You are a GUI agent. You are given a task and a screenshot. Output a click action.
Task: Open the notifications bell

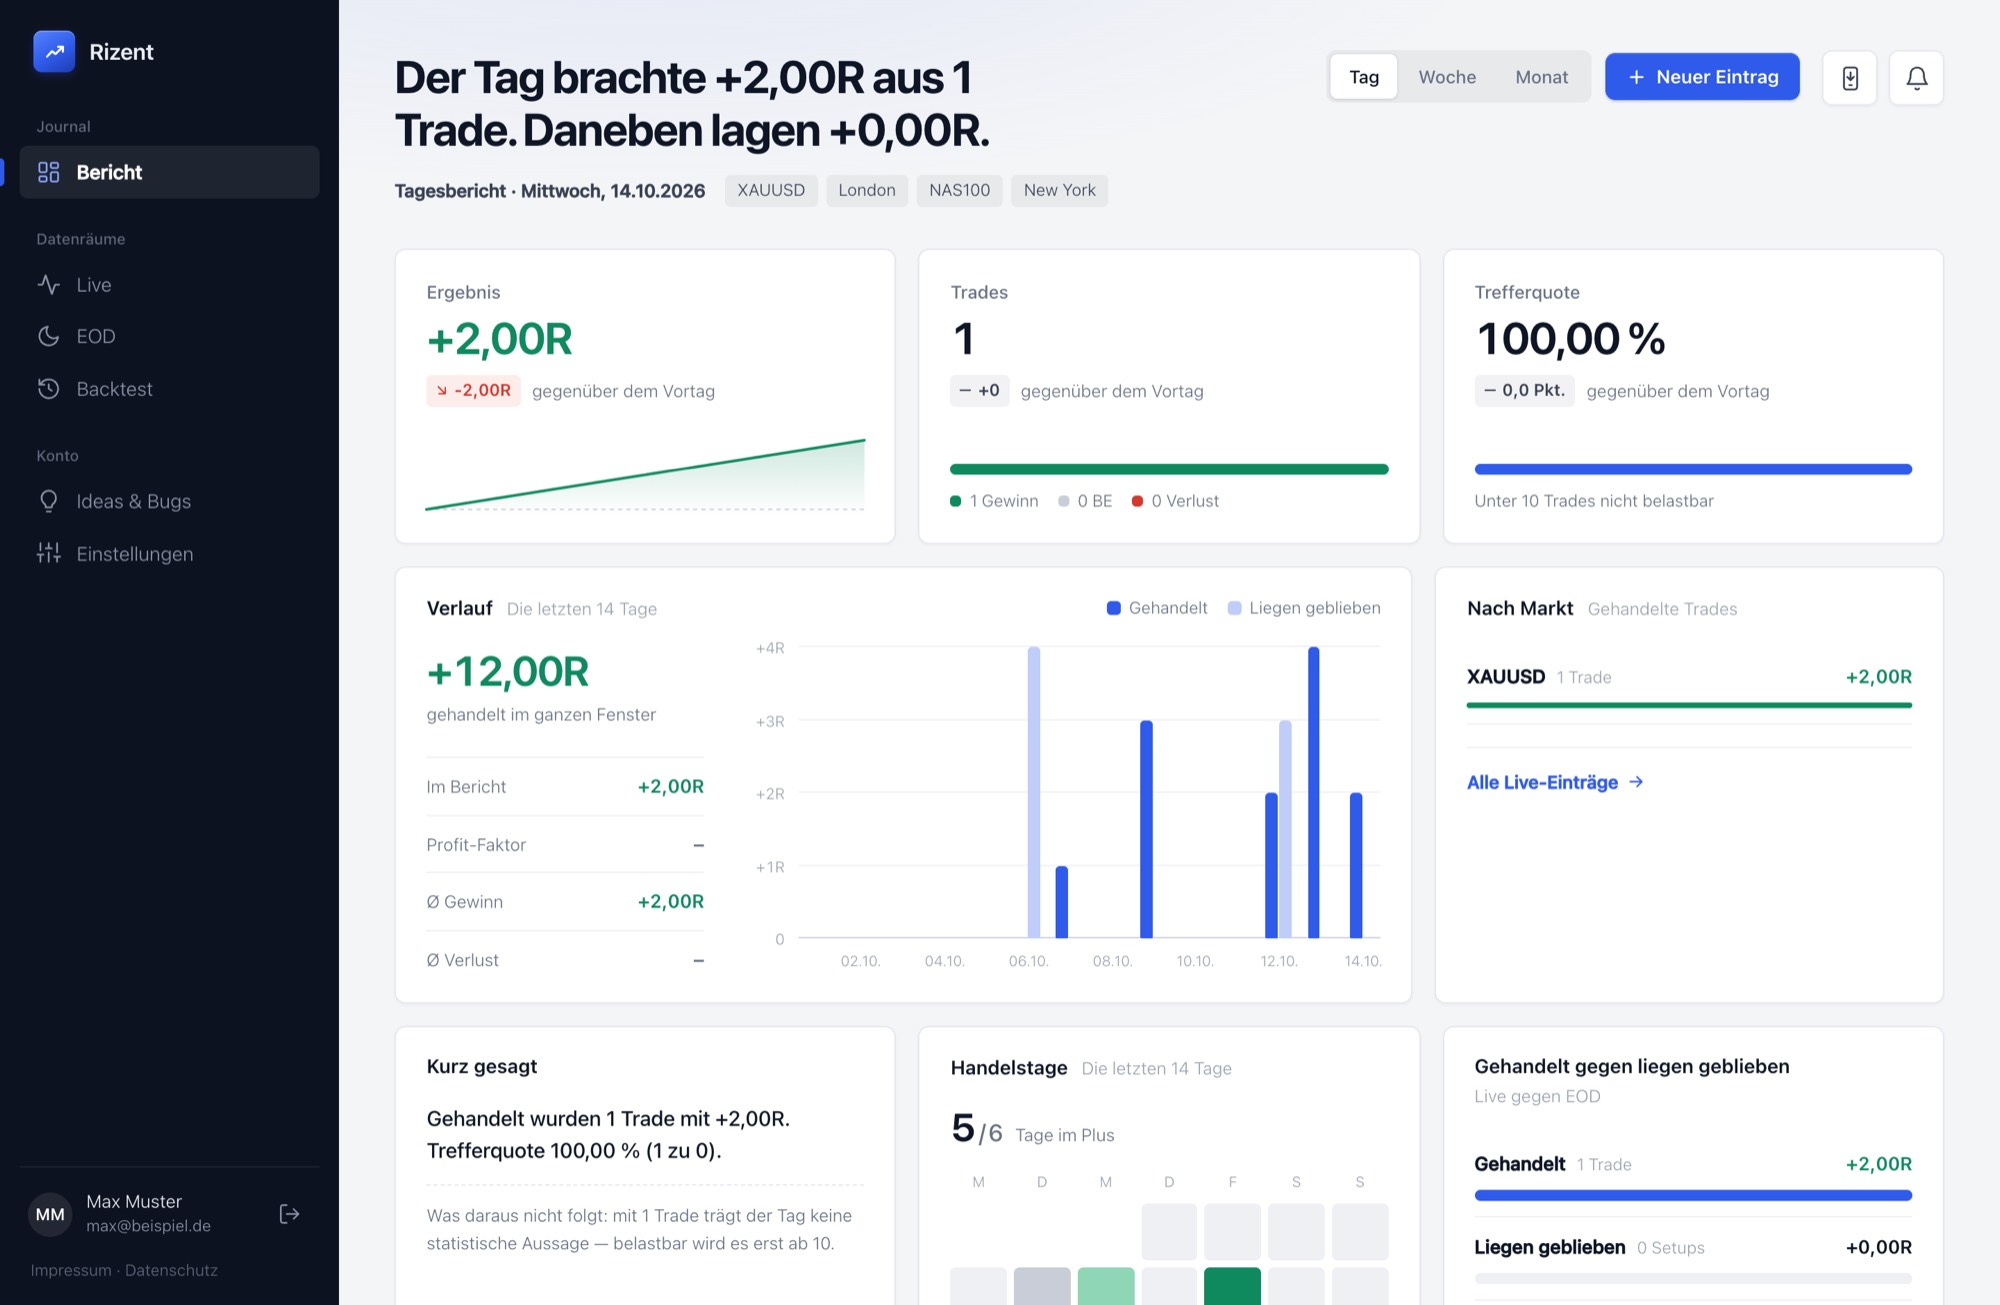(1916, 77)
